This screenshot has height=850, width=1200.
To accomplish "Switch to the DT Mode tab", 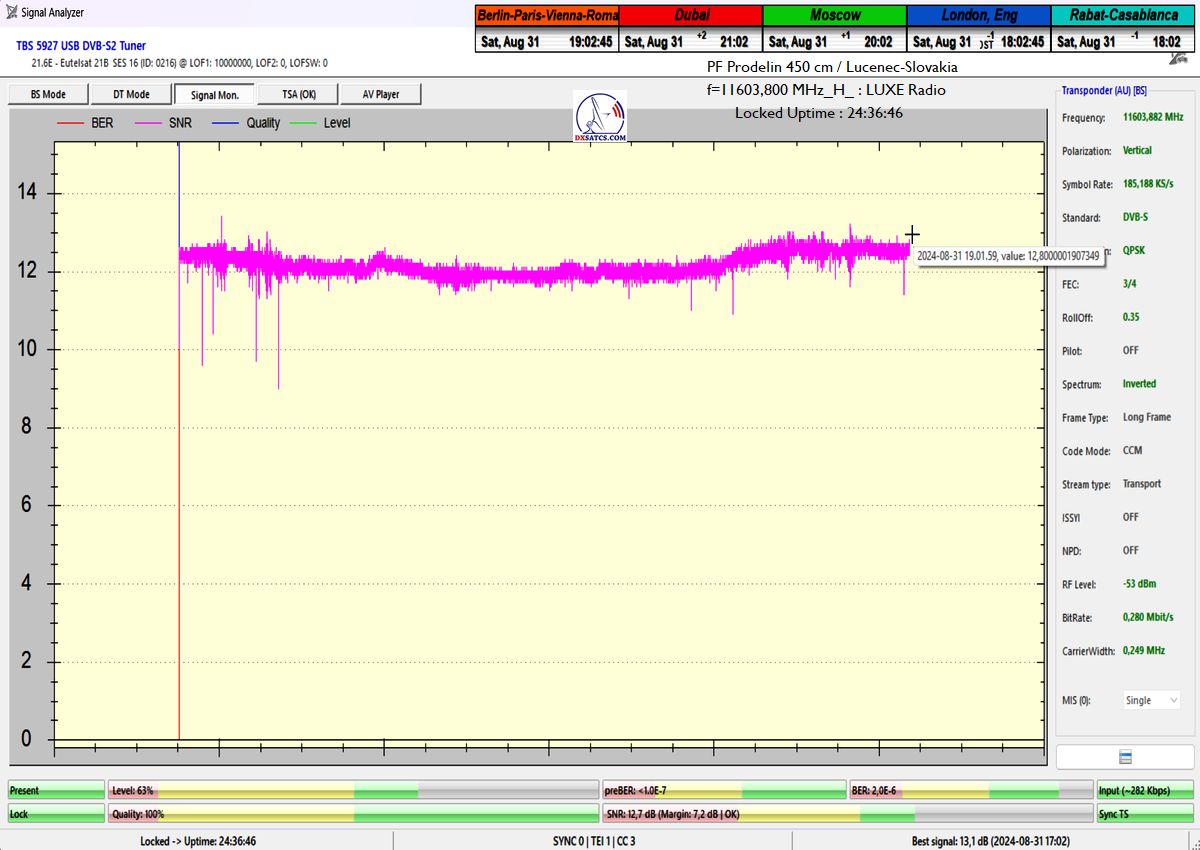I will pos(131,95).
